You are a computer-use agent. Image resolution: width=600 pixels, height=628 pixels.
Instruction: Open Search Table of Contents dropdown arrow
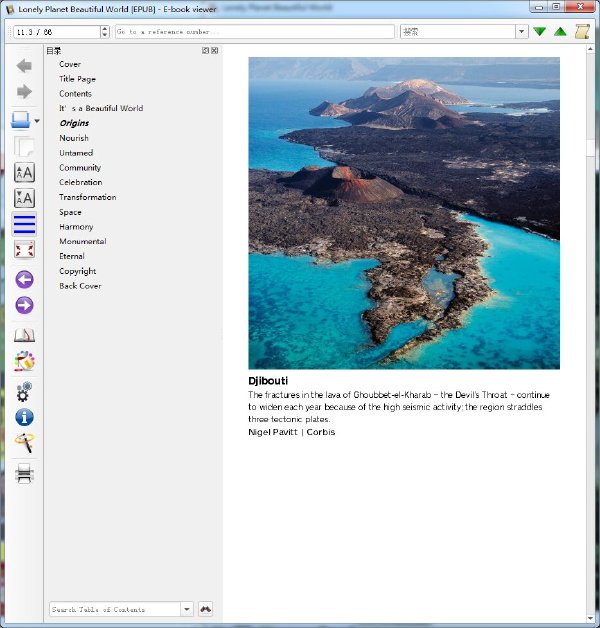[187, 609]
